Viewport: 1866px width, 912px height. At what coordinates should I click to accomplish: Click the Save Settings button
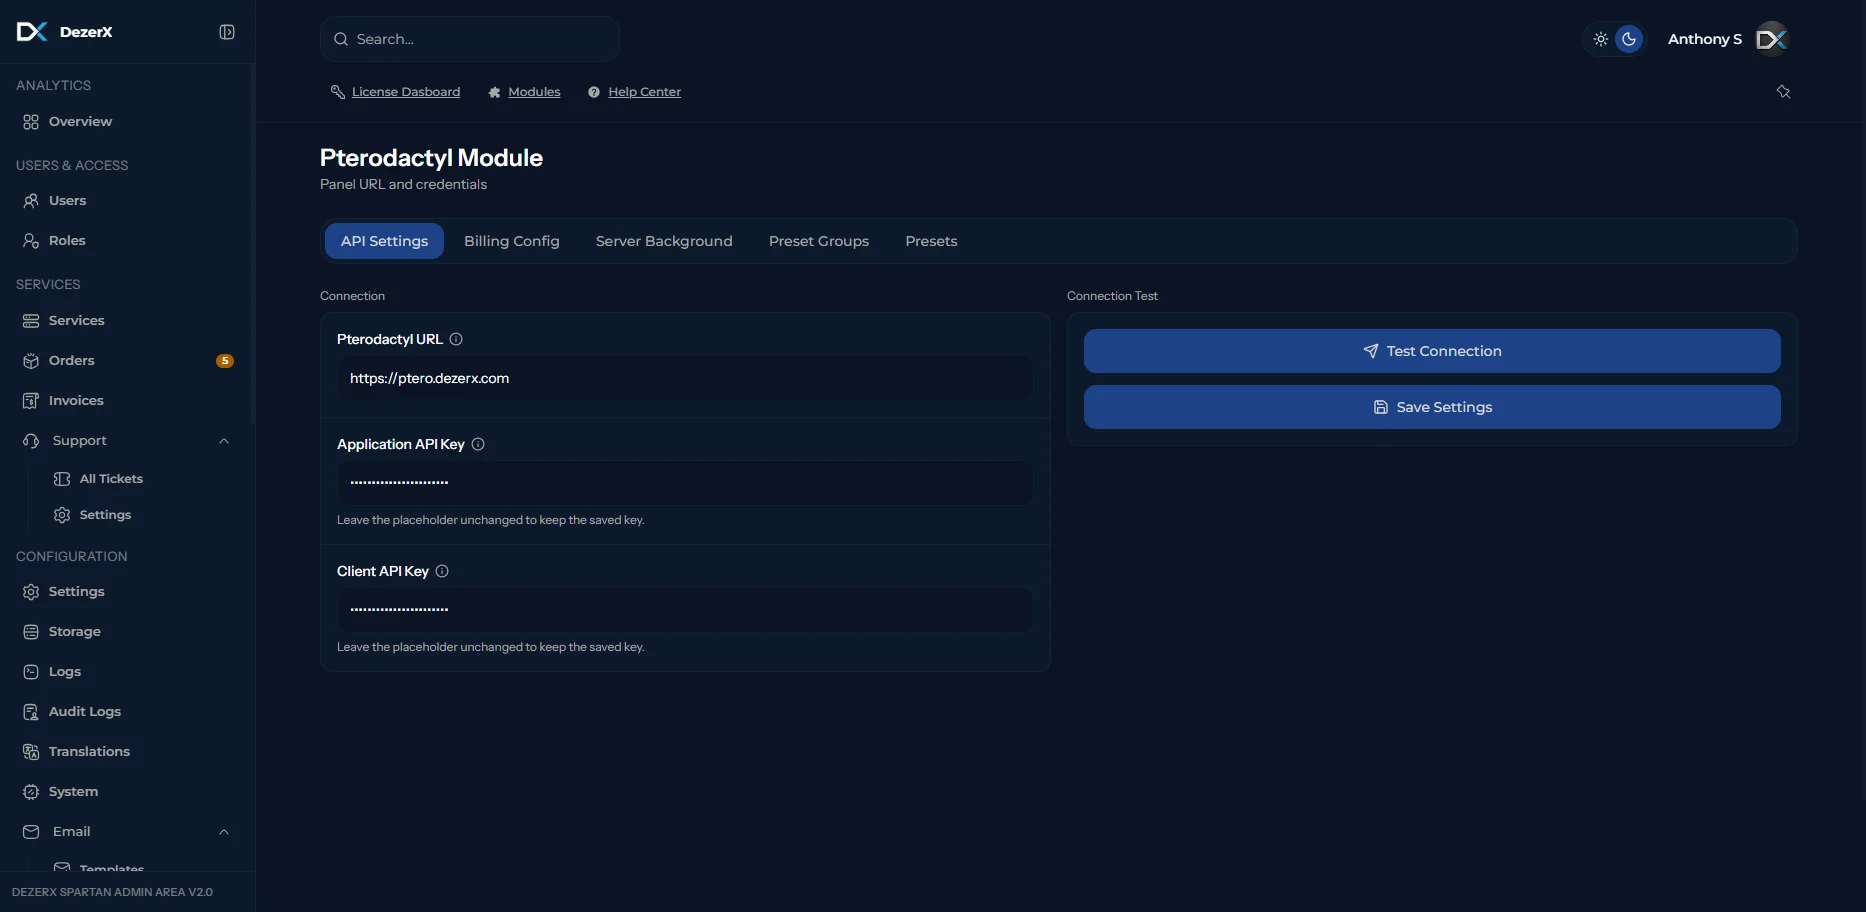coord(1432,407)
